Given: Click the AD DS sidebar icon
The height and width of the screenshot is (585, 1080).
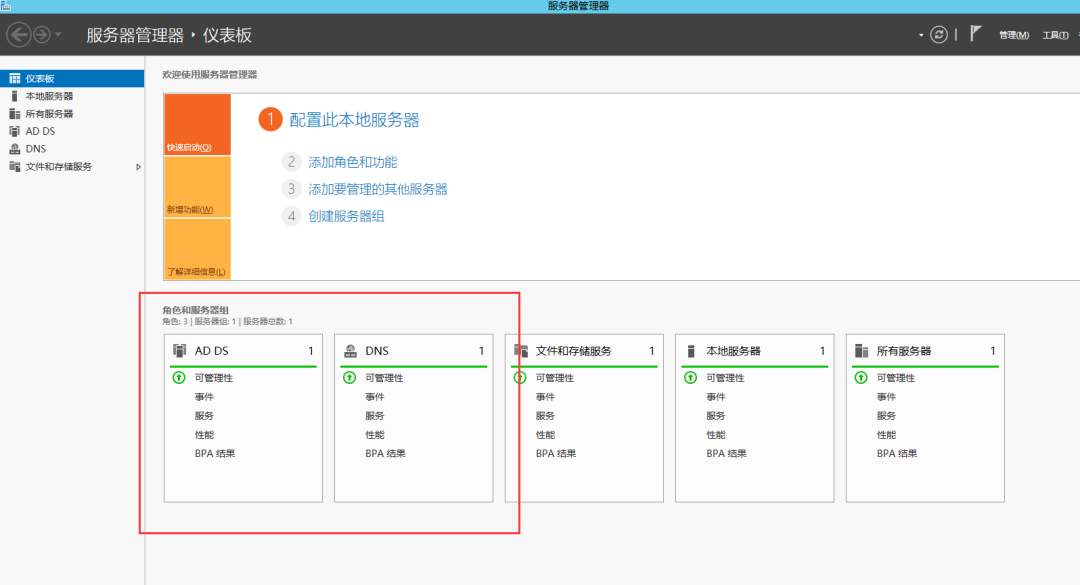Looking at the screenshot, I should (x=14, y=131).
